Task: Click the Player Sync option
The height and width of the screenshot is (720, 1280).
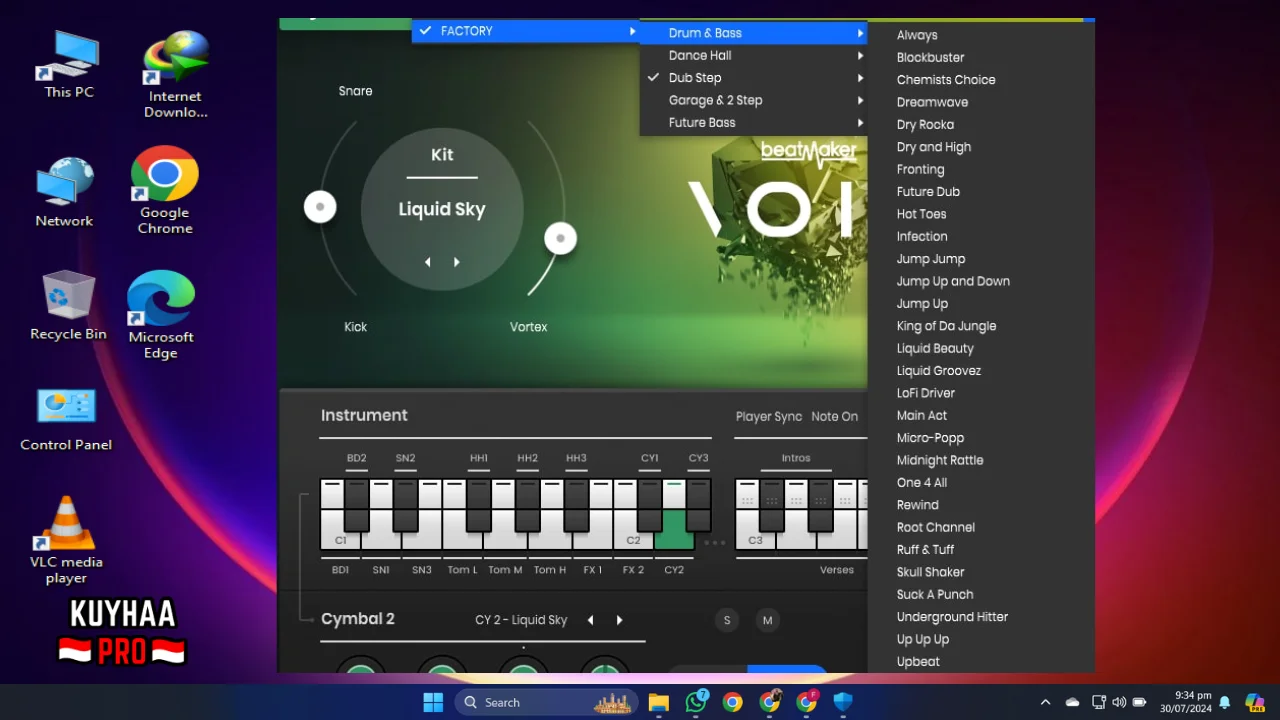Action: coord(769,416)
